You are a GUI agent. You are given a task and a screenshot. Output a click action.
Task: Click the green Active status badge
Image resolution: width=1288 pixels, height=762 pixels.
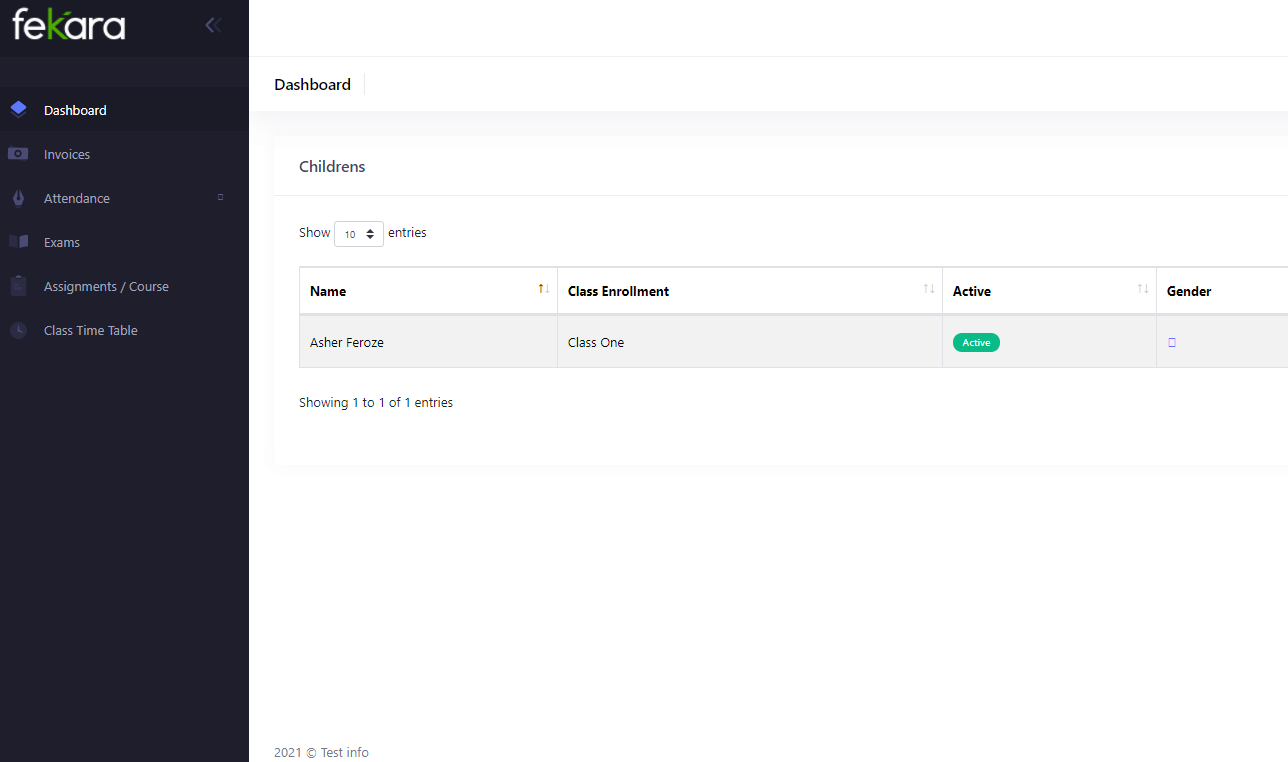click(976, 342)
